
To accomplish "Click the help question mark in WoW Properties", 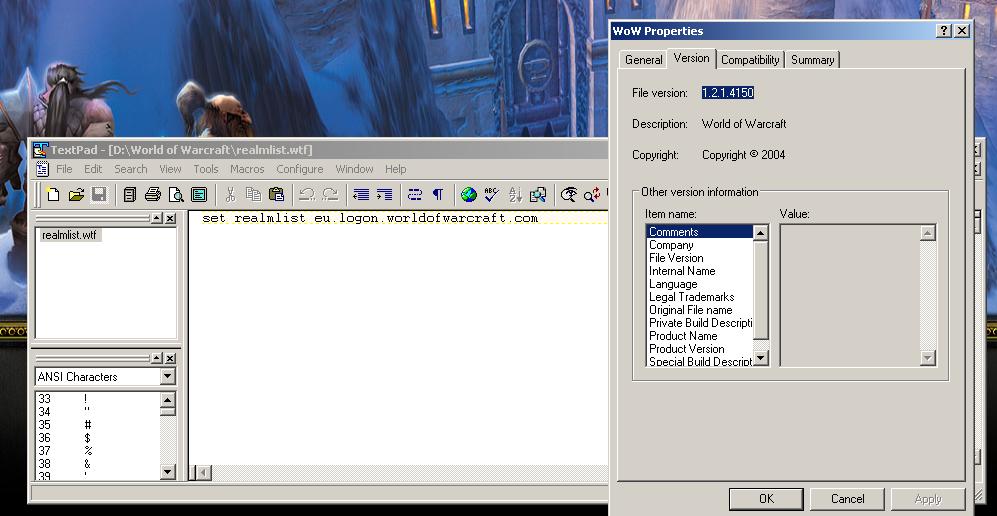I will (x=944, y=31).
